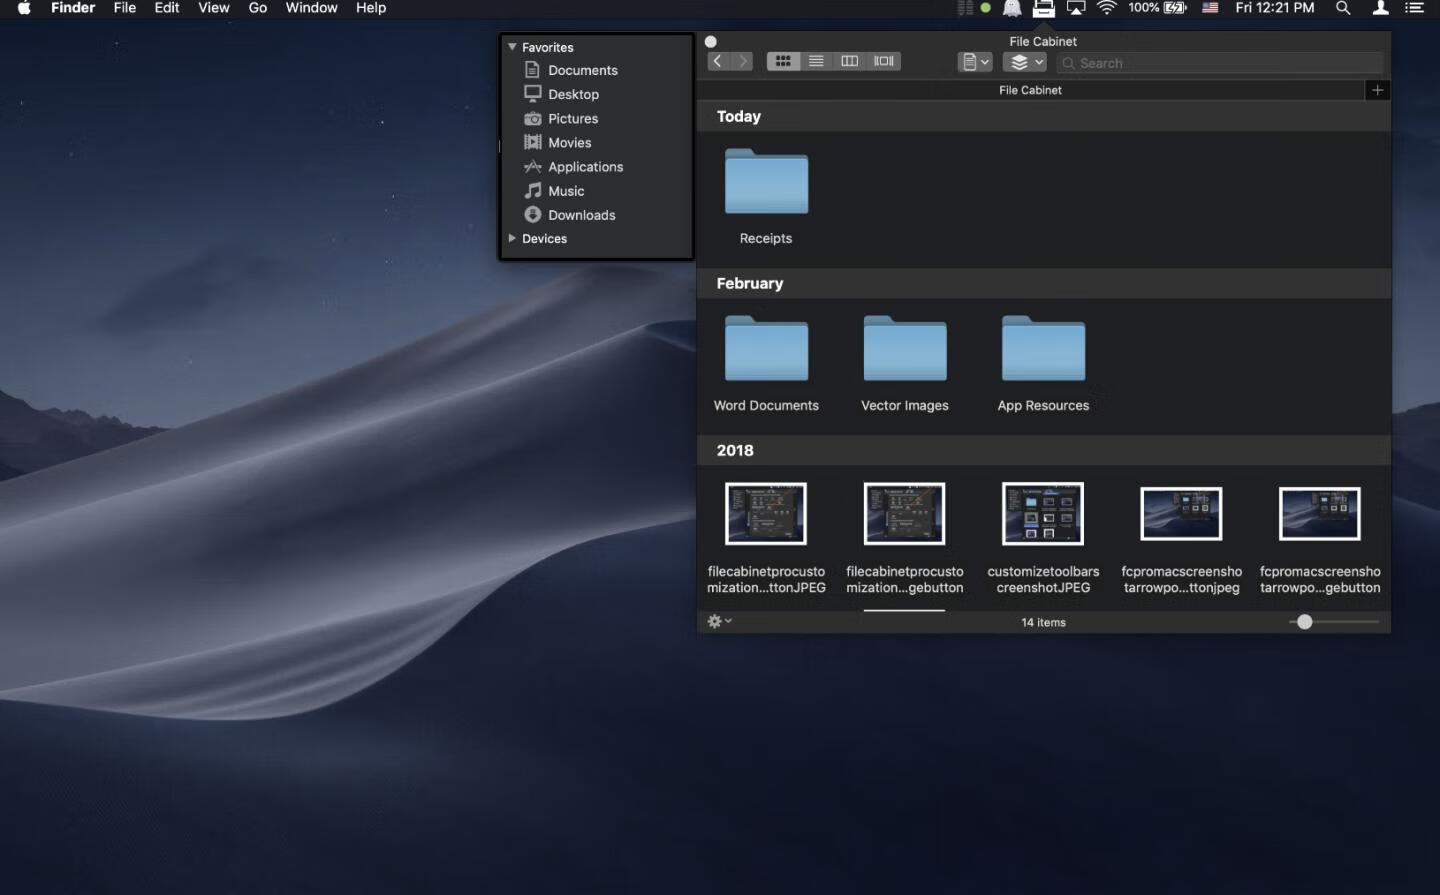Click the File Cabinet drawer menu bar icon
The height and width of the screenshot is (895, 1440).
[x=1044, y=8]
